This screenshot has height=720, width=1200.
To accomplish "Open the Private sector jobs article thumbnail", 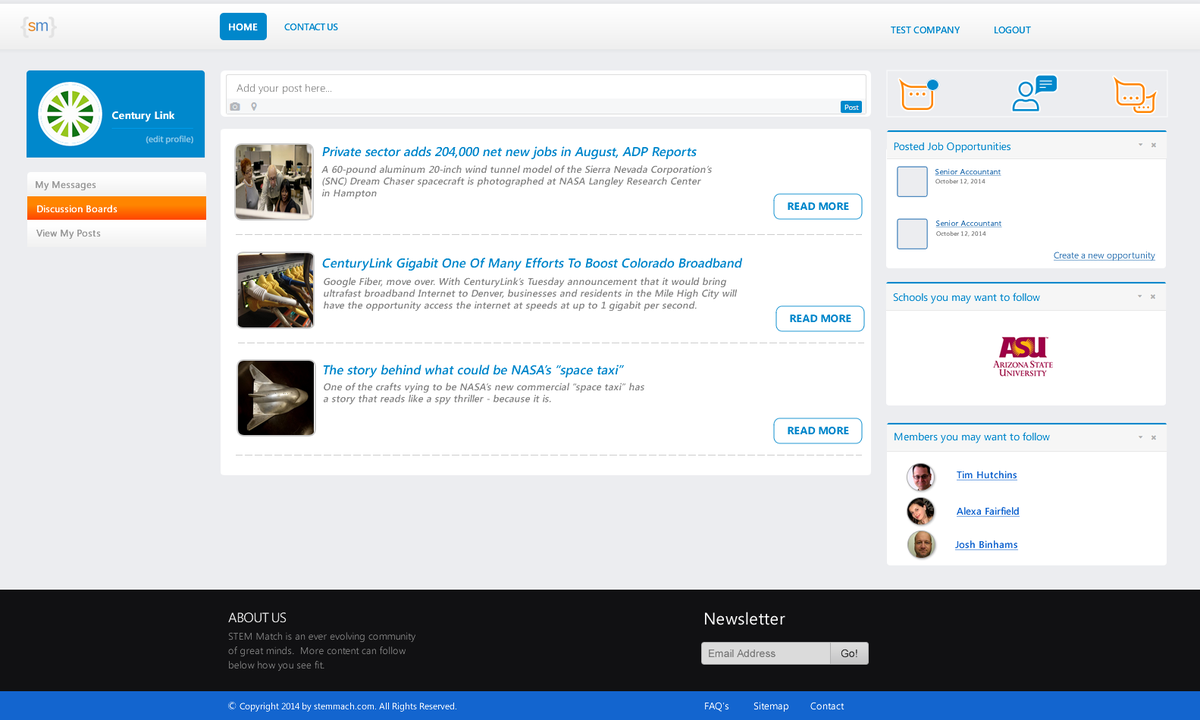I will coord(274,181).
